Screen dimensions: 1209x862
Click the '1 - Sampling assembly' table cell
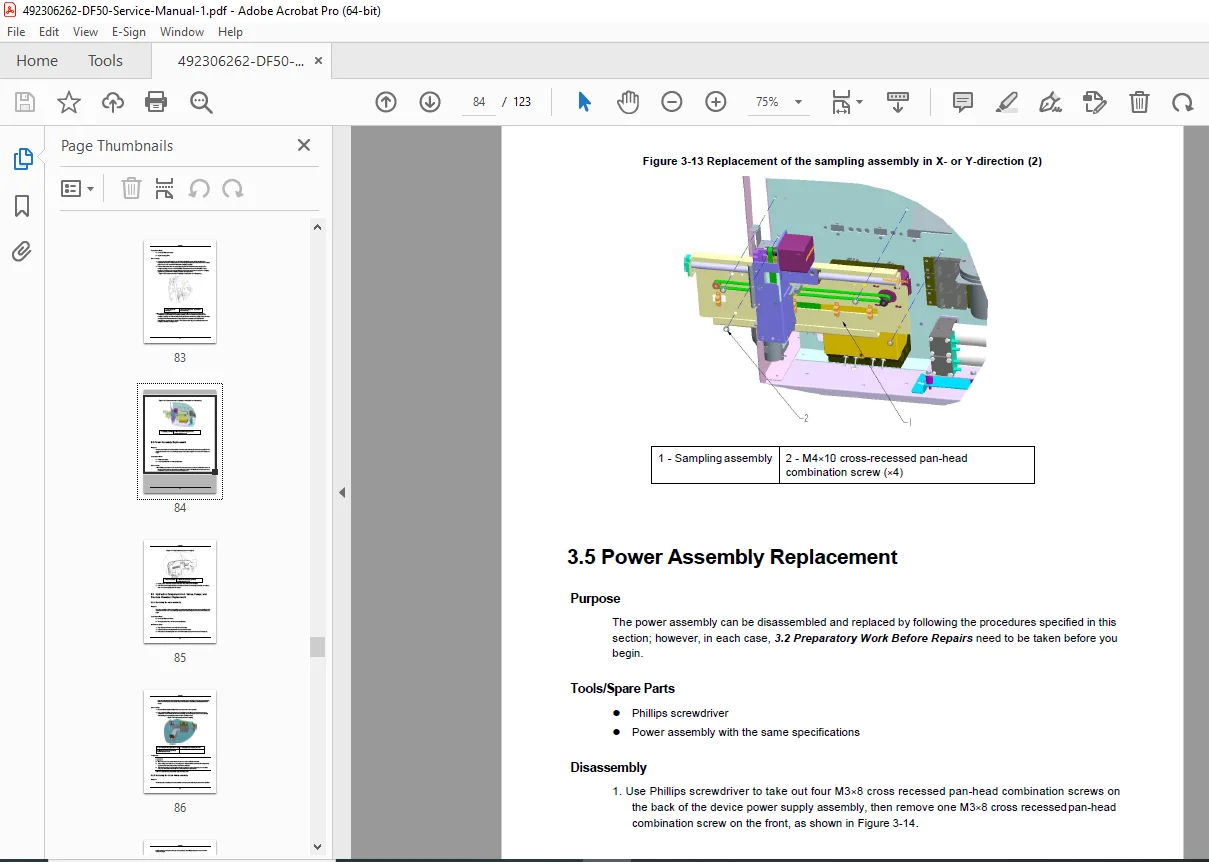tap(715, 465)
